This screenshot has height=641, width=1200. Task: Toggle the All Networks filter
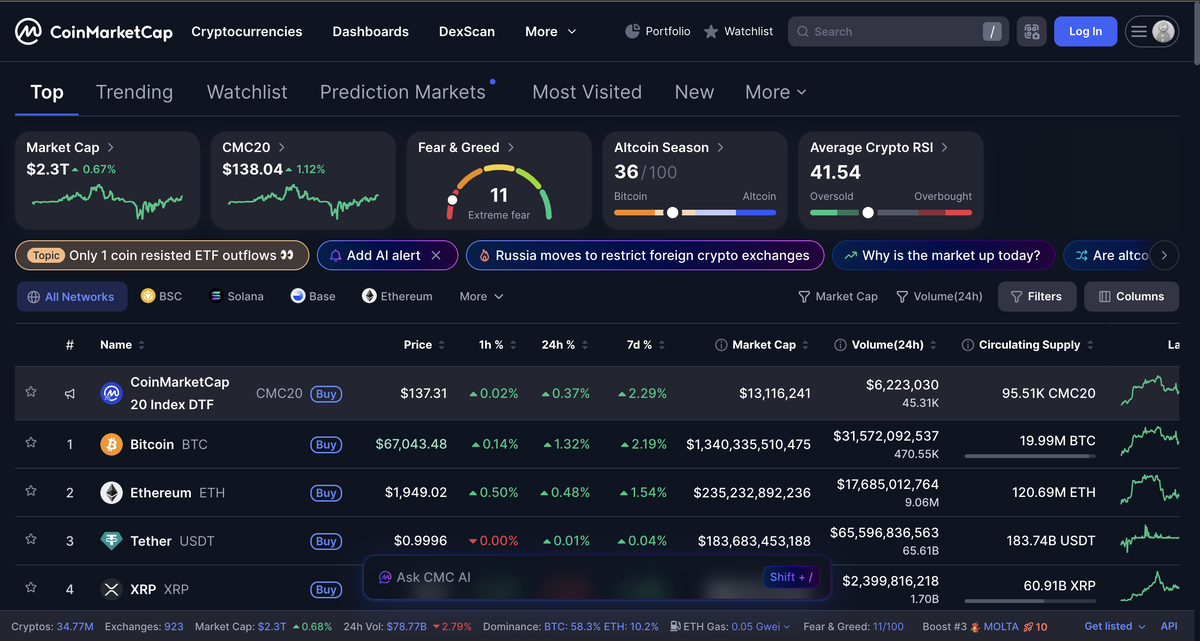click(72, 296)
